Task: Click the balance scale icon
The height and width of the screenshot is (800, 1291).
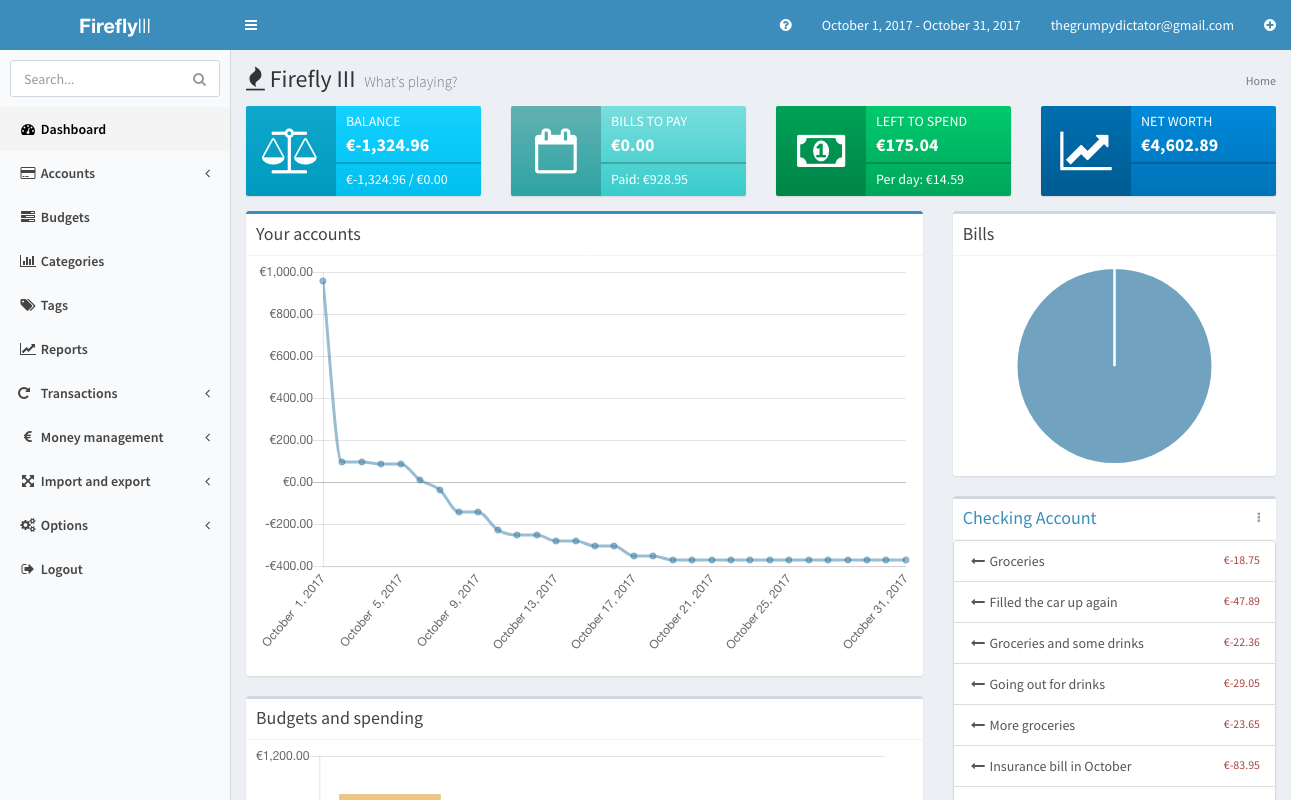Action: tap(290, 151)
